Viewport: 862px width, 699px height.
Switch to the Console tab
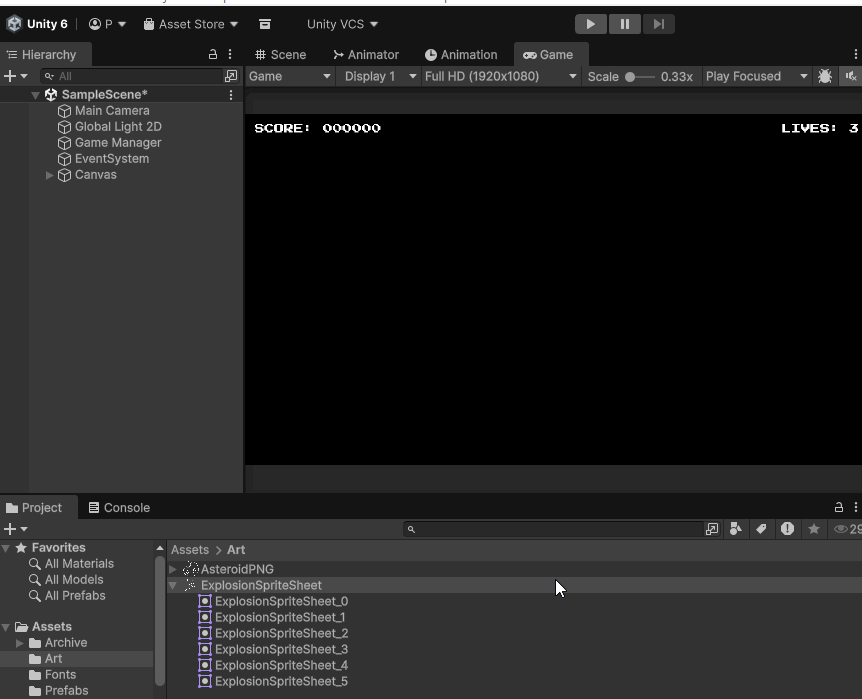coord(119,508)
